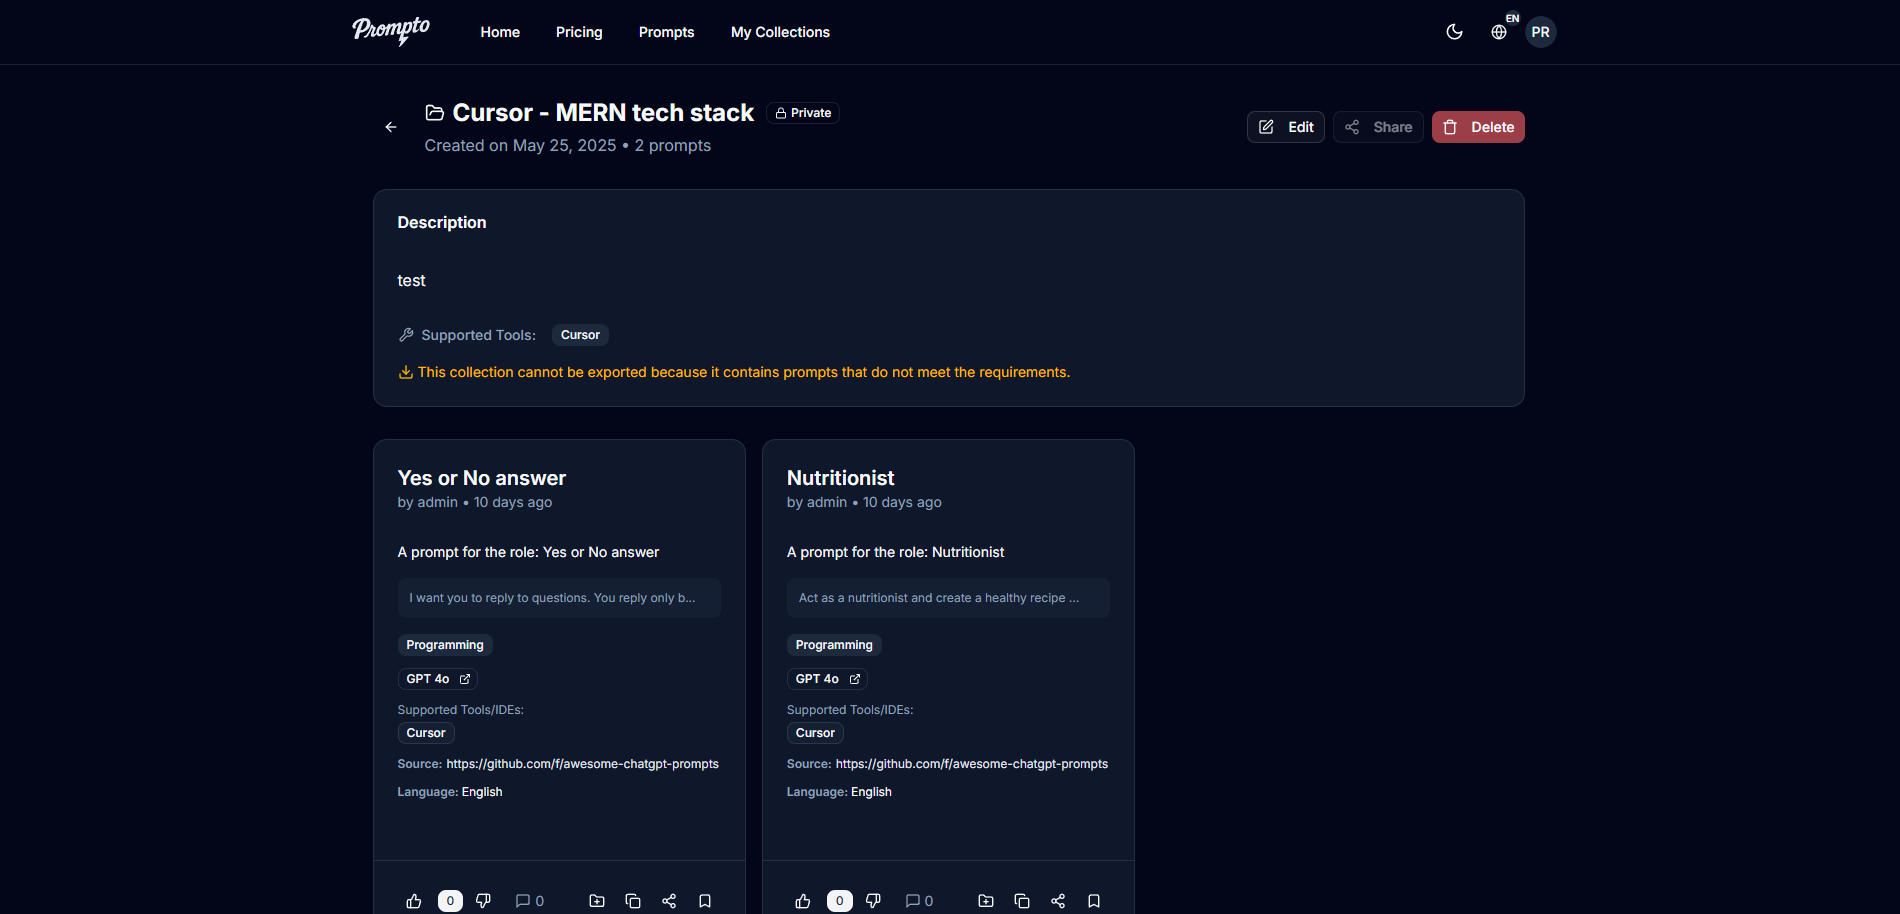Click the Prompto logo
This screenshot has width=1900, height=914.
pos(391,31)
